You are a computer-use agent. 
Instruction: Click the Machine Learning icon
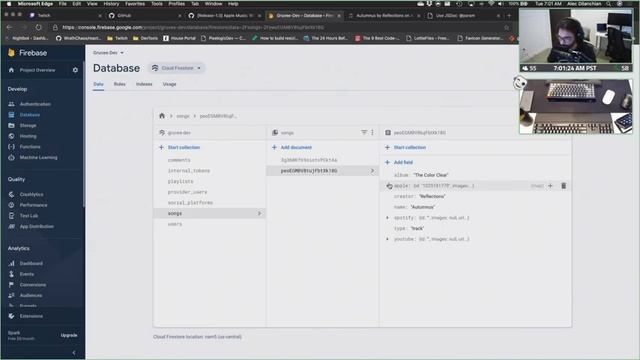point(11,157)
